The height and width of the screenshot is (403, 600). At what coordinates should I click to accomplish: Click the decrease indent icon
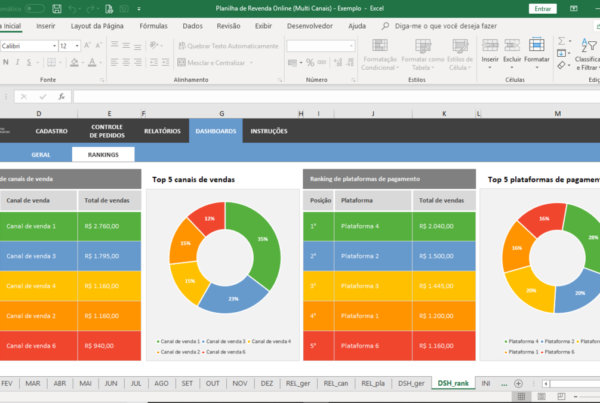(x=154, y=62)
